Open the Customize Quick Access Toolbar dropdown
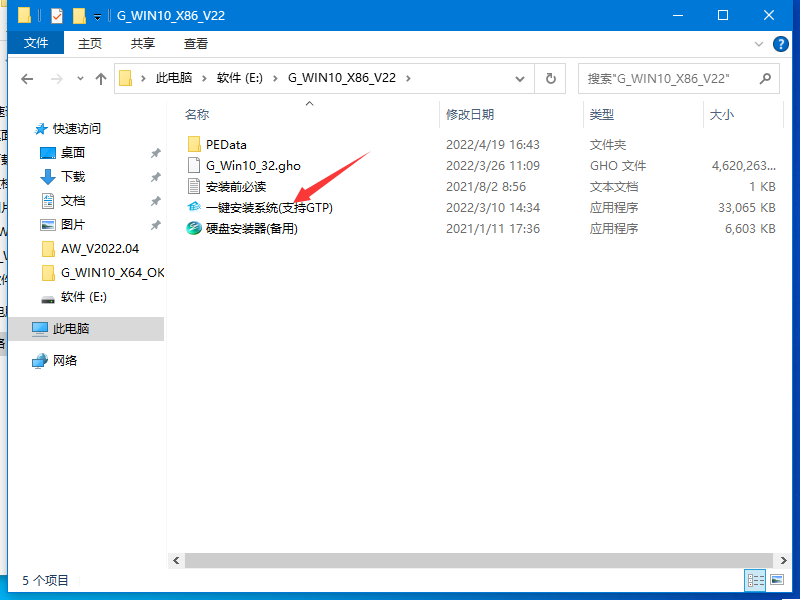The image size is (800, 600). pyautogui.click(x=96, y=15)
